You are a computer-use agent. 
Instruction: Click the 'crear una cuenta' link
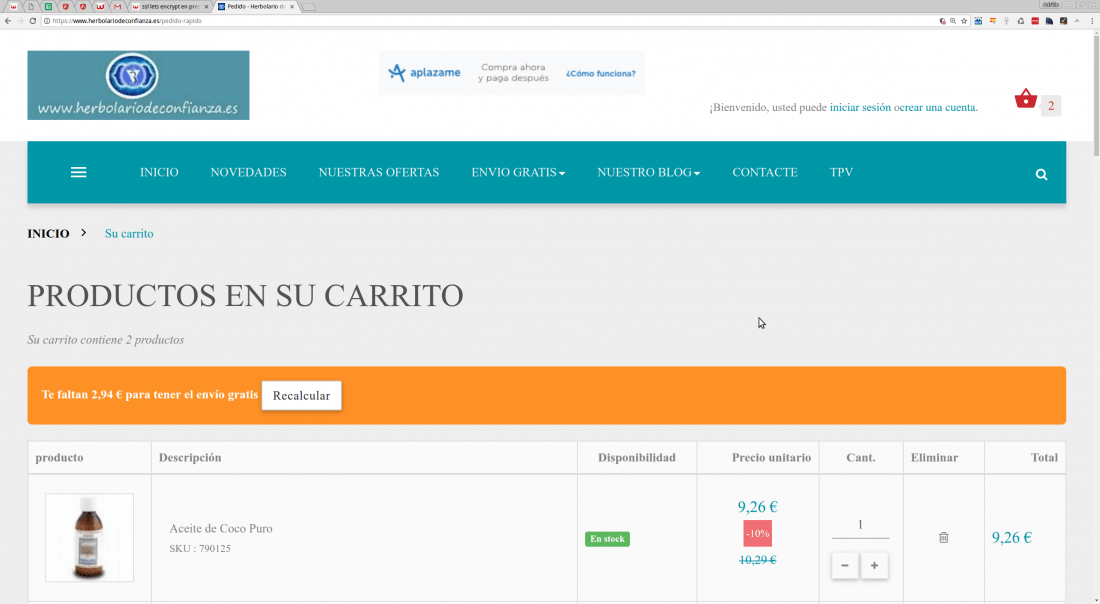pyautogui.click(x=938, y=107)
